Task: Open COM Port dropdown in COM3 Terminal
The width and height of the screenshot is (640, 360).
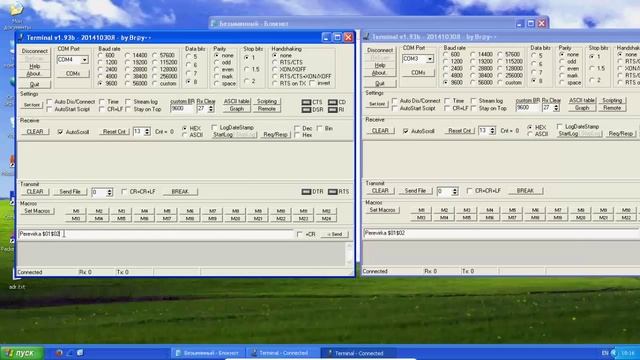Action: coord(430,59)
